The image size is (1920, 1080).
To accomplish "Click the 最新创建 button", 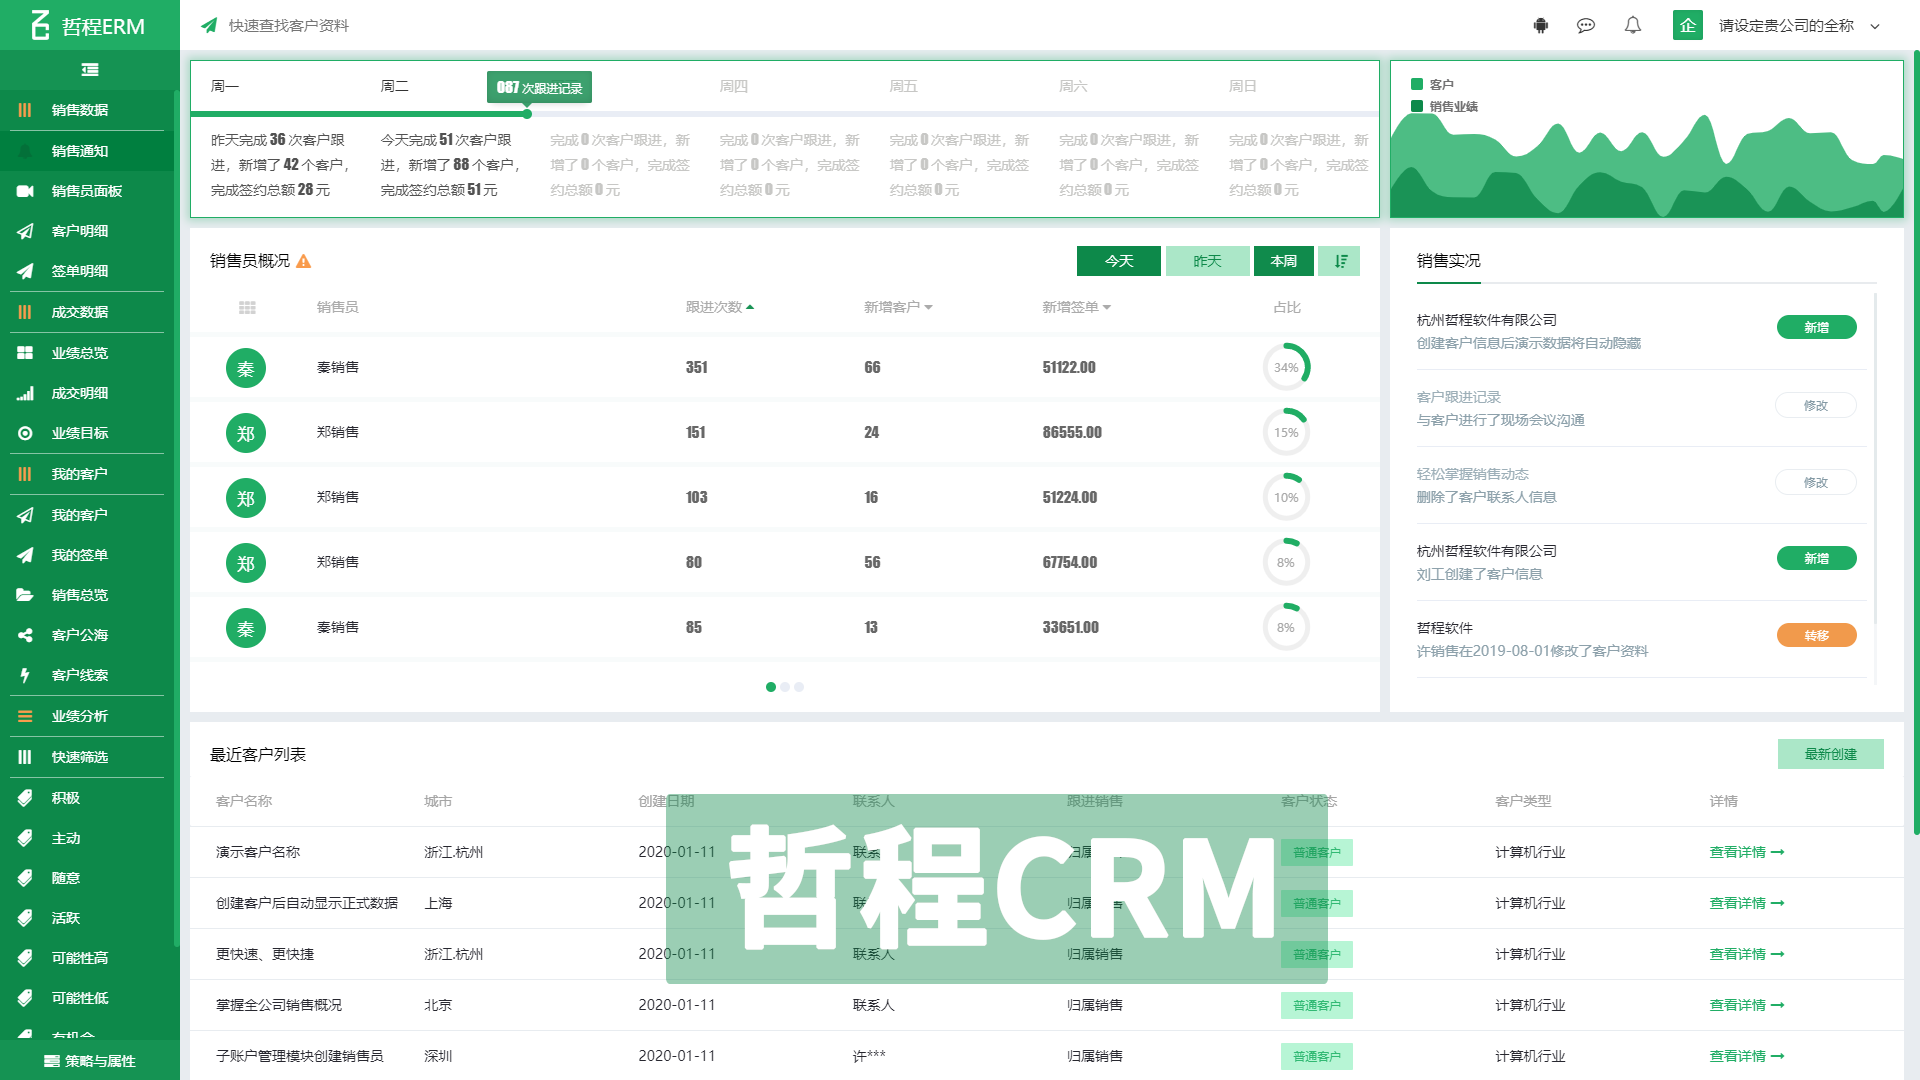I will (x=1830, y=754).
